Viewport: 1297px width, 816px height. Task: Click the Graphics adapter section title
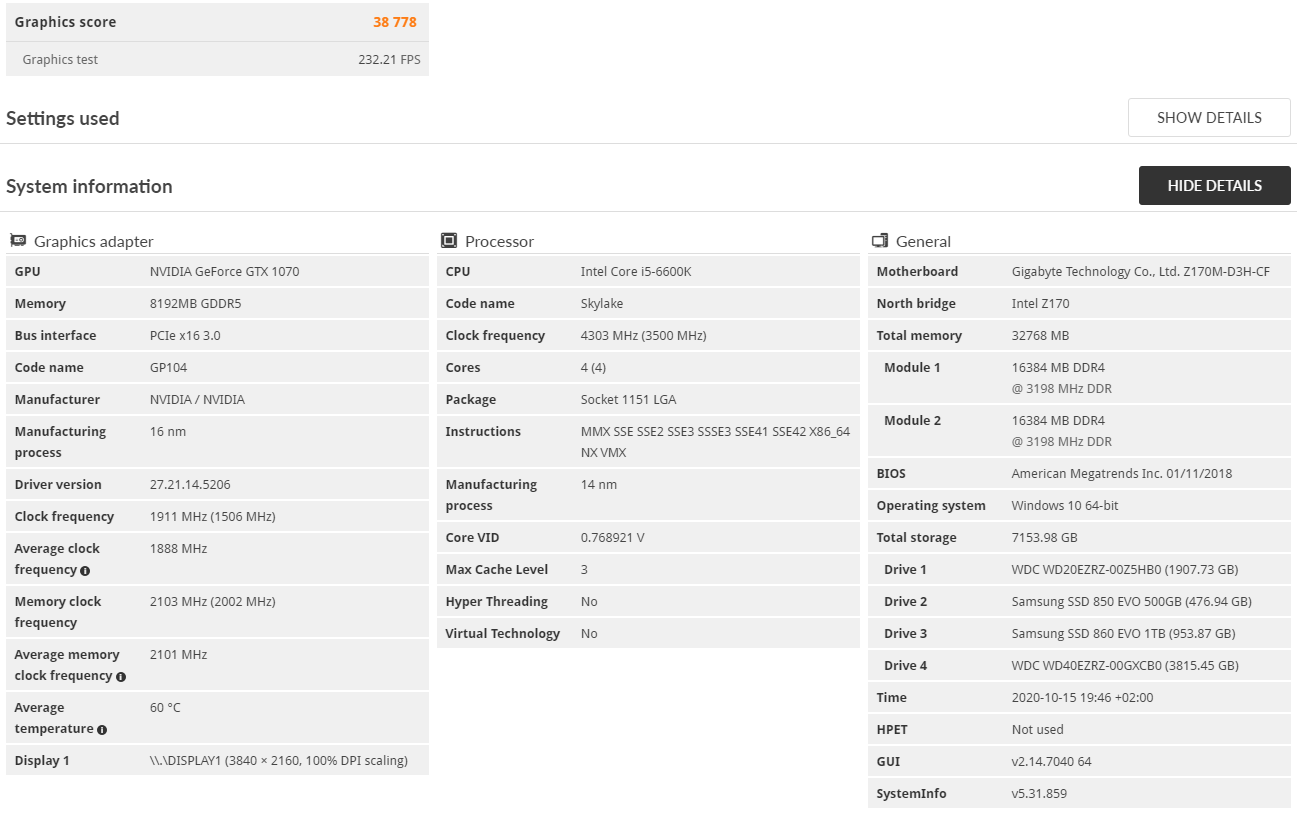click(x=94, y=241)
